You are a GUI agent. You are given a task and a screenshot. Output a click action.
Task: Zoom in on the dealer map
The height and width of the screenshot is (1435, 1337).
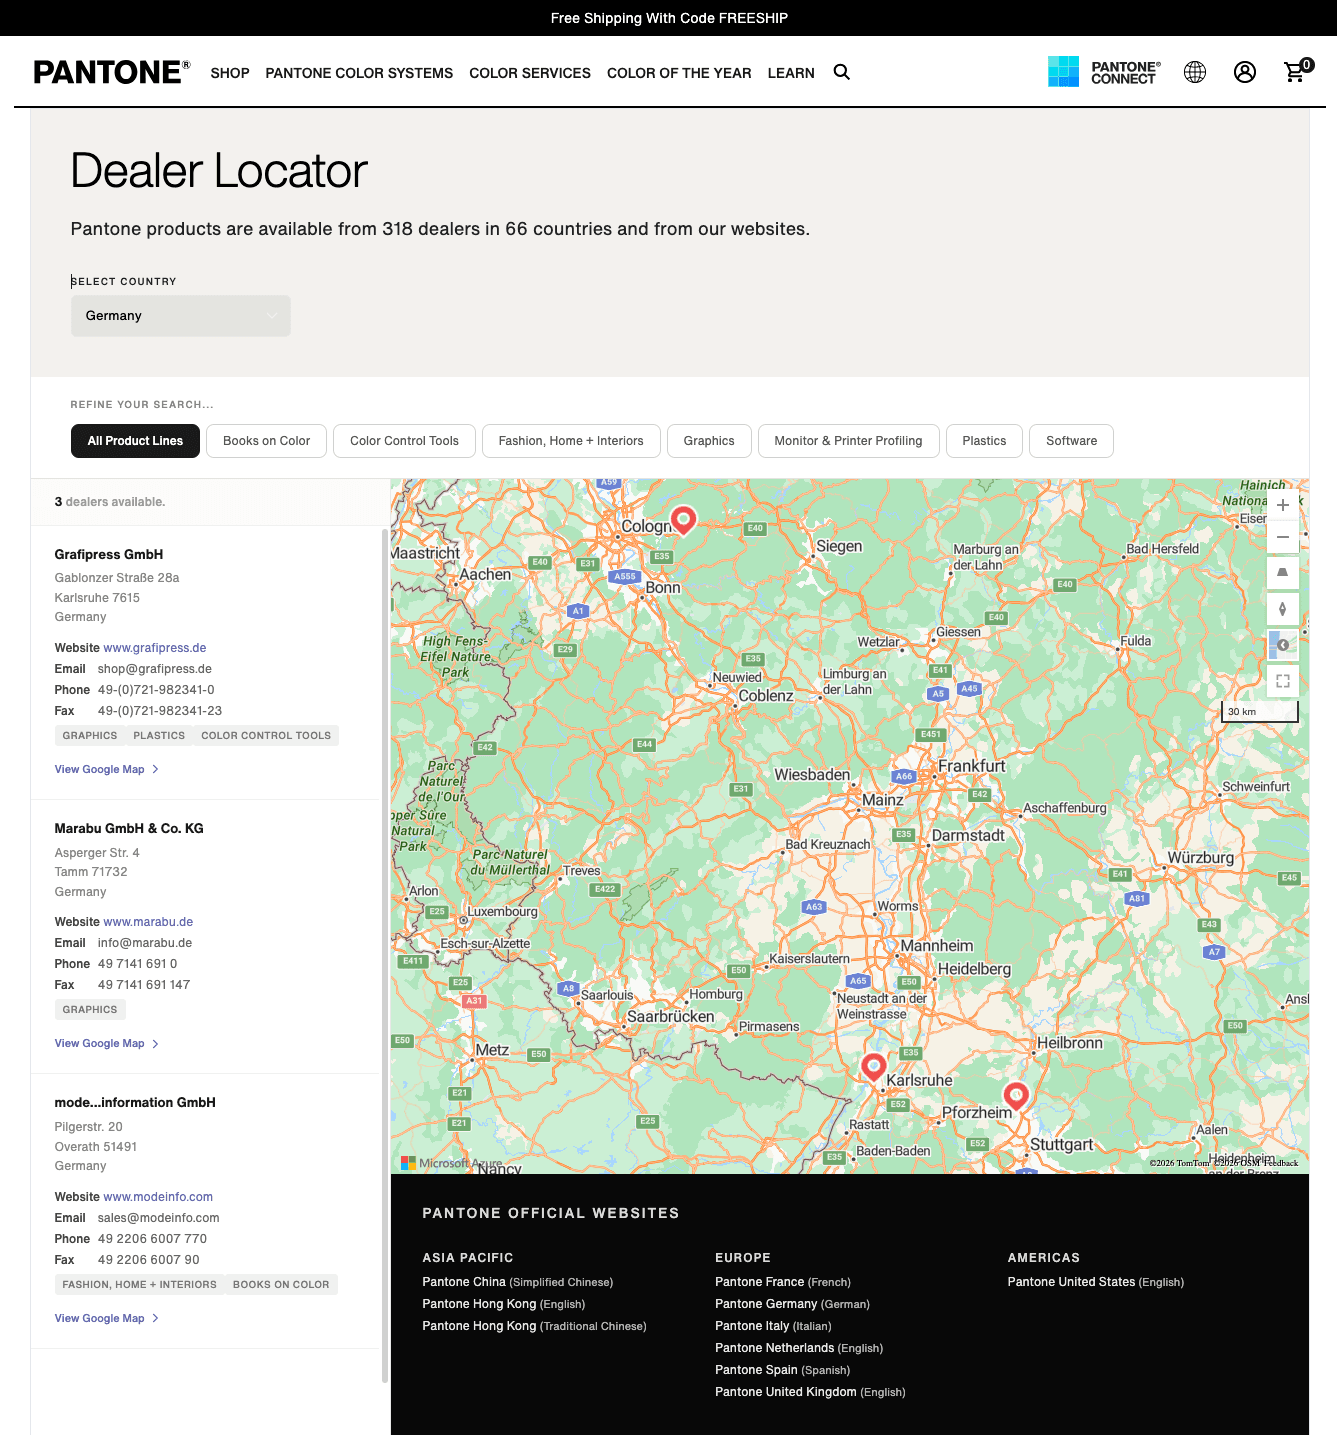point(1282,505)
